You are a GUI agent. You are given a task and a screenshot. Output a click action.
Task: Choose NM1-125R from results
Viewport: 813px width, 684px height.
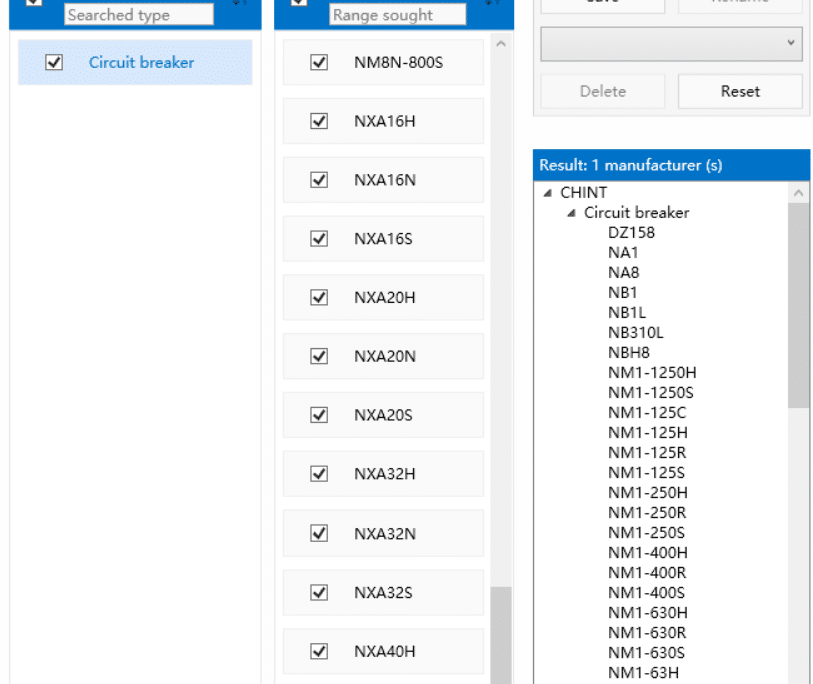[647, 453]
